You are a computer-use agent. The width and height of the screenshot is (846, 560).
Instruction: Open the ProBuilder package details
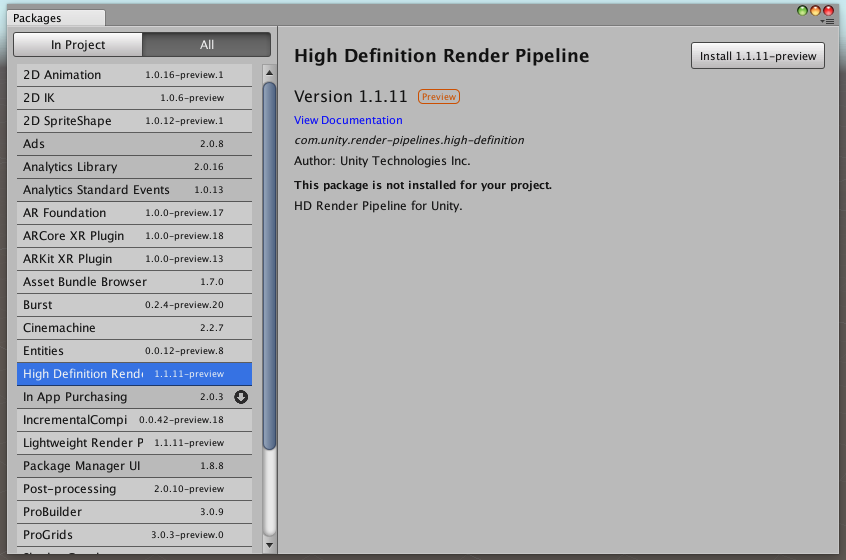[x=134, y=512]
